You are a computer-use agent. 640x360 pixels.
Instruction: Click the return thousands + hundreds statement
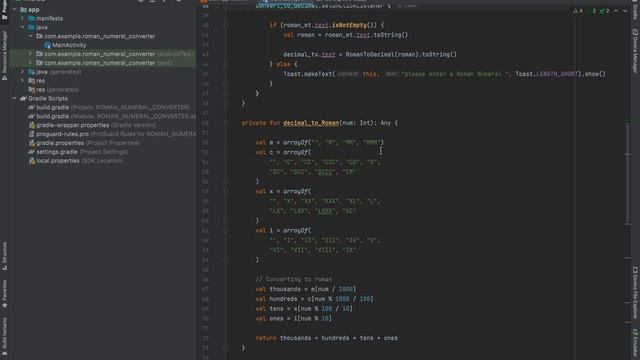(327, 338)
